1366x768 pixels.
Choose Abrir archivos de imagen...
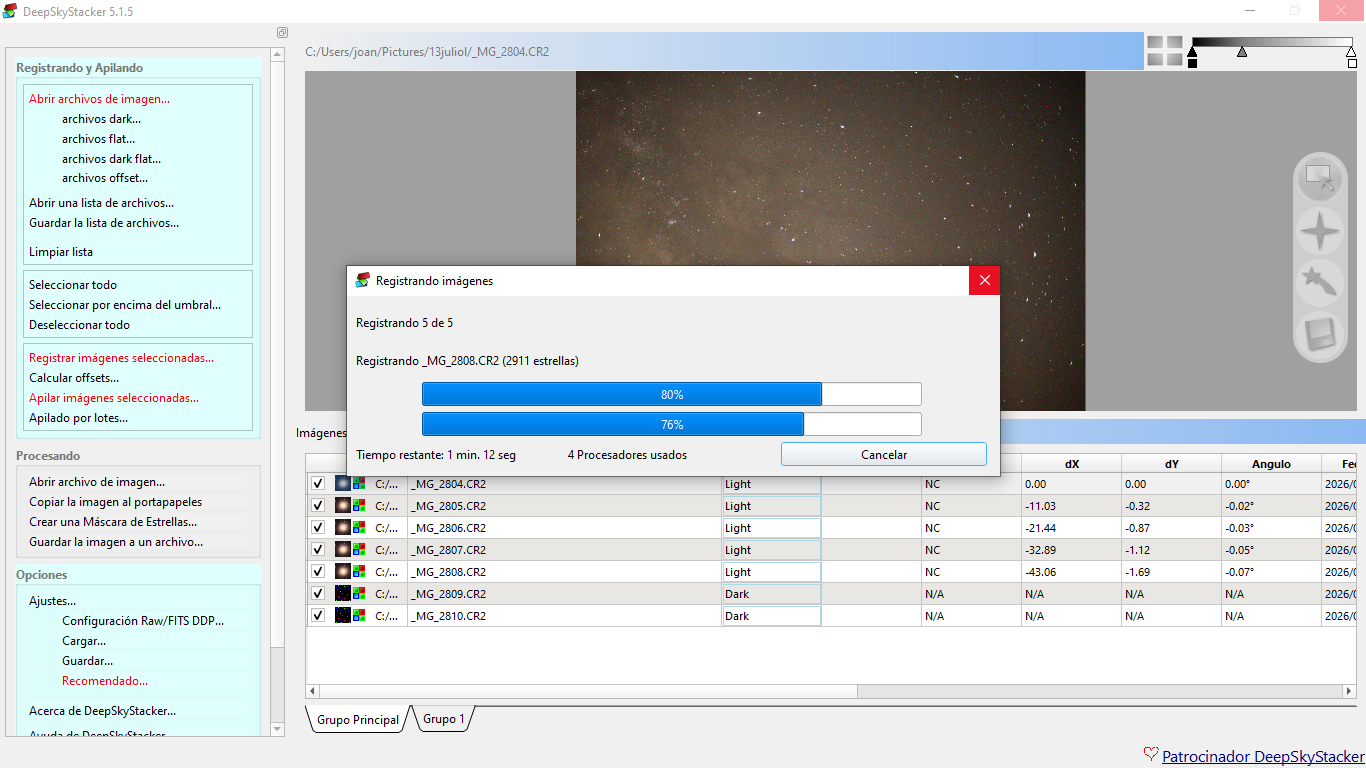point(99,99)
